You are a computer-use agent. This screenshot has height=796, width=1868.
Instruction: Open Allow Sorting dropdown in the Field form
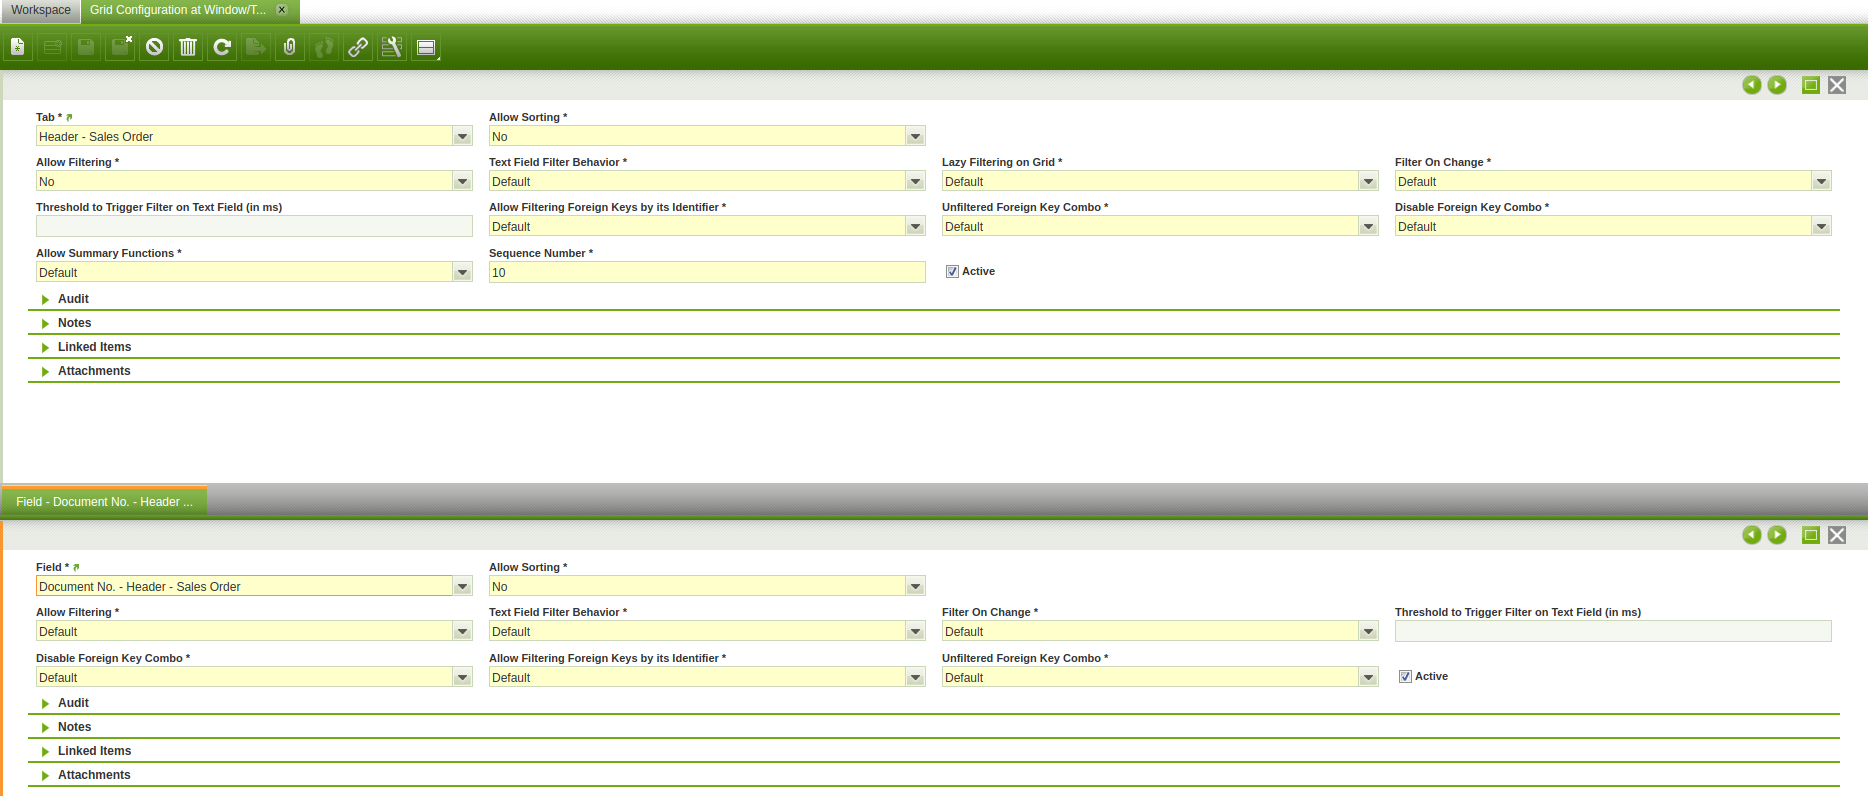pyautogui.click(x=915, y=586)
